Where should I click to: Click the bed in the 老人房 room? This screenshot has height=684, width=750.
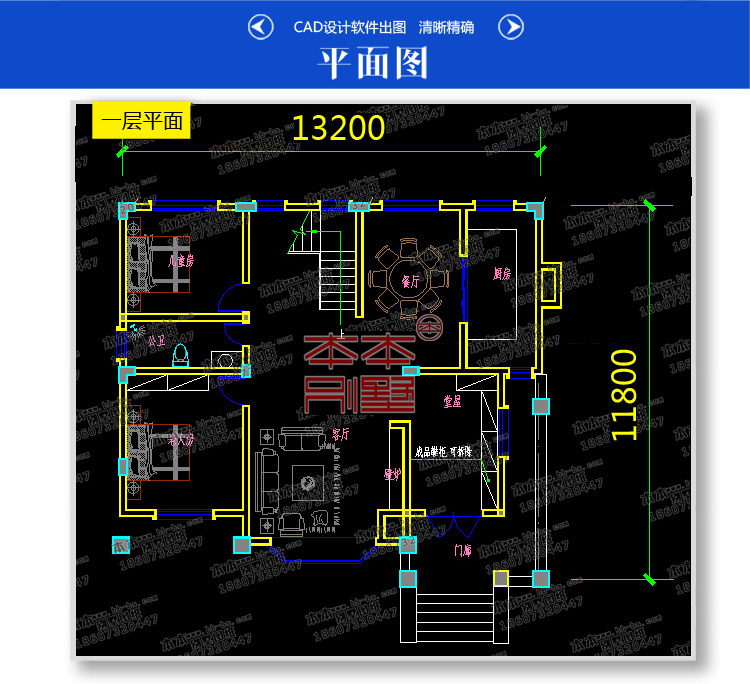[157, 452]
